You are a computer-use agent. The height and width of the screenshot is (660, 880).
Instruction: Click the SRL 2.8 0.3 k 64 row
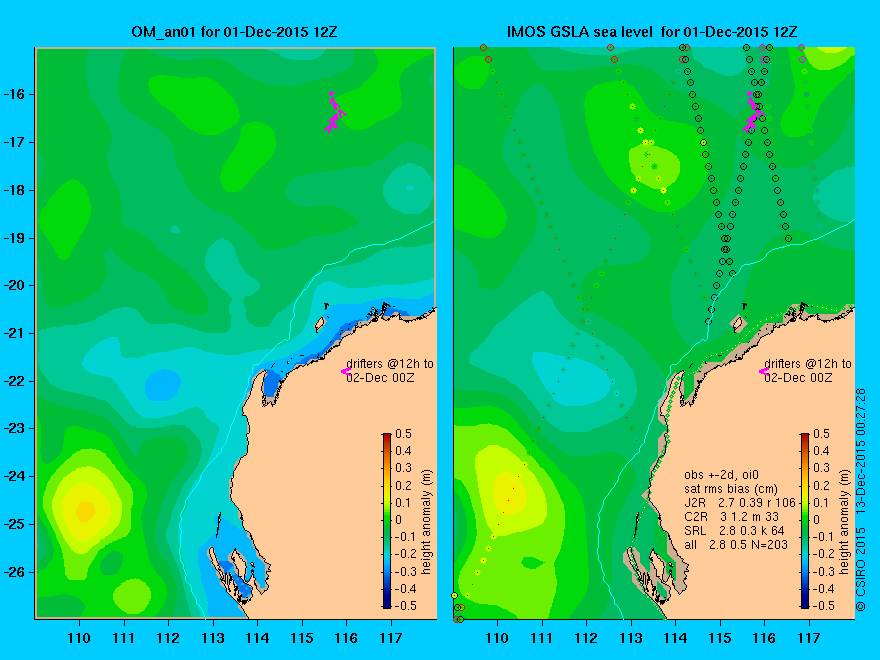tap(734, 530)
